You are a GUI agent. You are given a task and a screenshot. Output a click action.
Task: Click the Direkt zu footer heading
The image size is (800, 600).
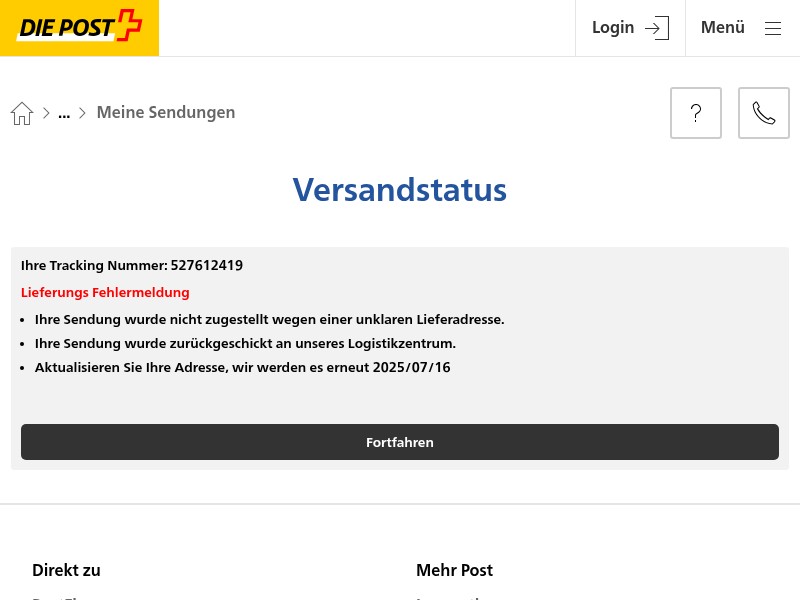coord(66,570)
